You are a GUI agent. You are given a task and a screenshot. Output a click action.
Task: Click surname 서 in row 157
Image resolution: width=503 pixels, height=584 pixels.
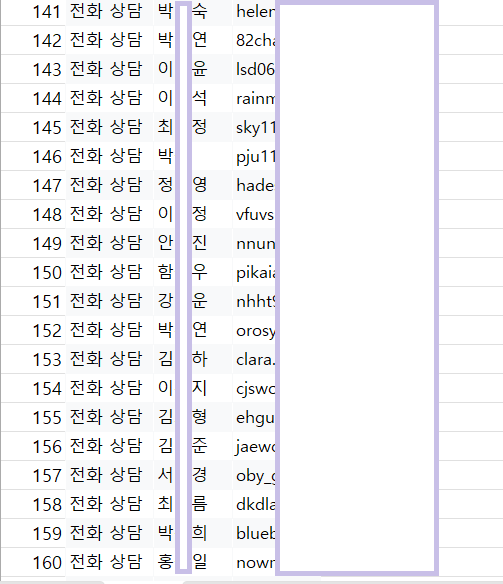165,475
